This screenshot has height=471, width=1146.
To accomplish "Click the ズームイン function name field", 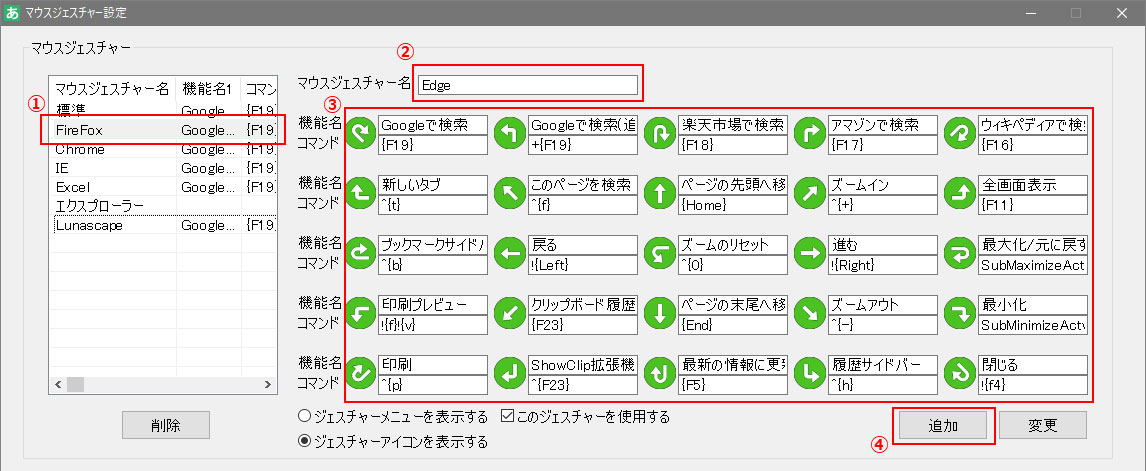I will point(883,185).
